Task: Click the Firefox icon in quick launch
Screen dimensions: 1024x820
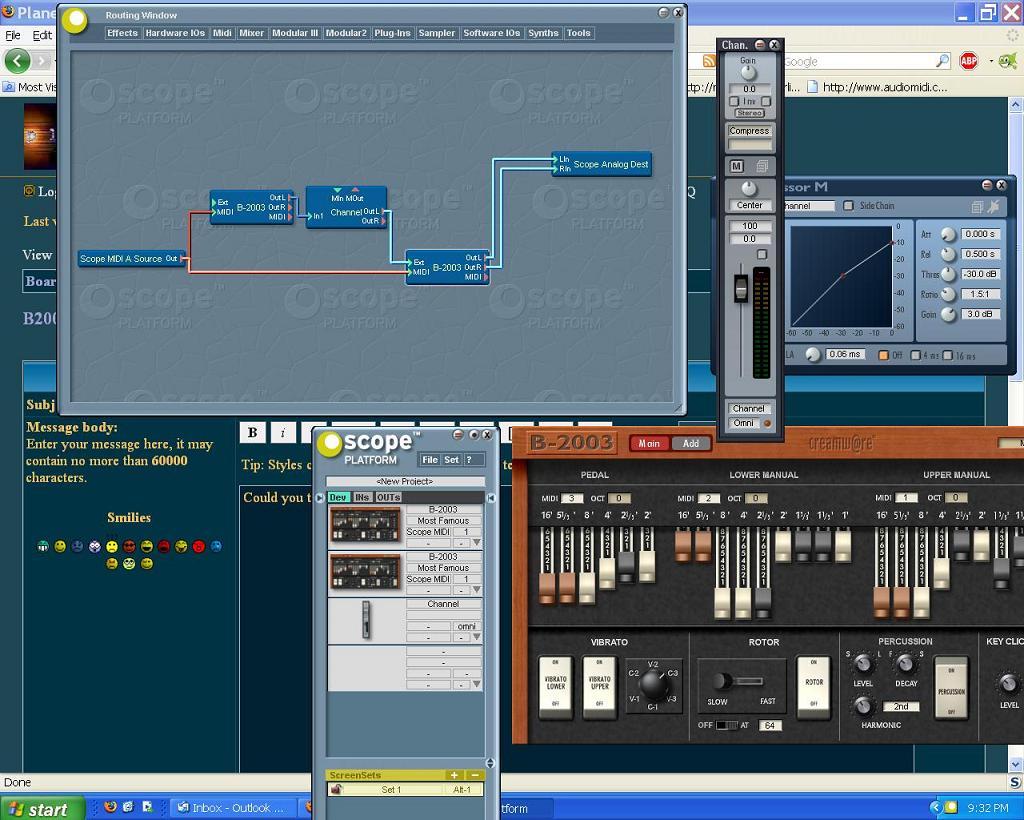Action: 110,807
